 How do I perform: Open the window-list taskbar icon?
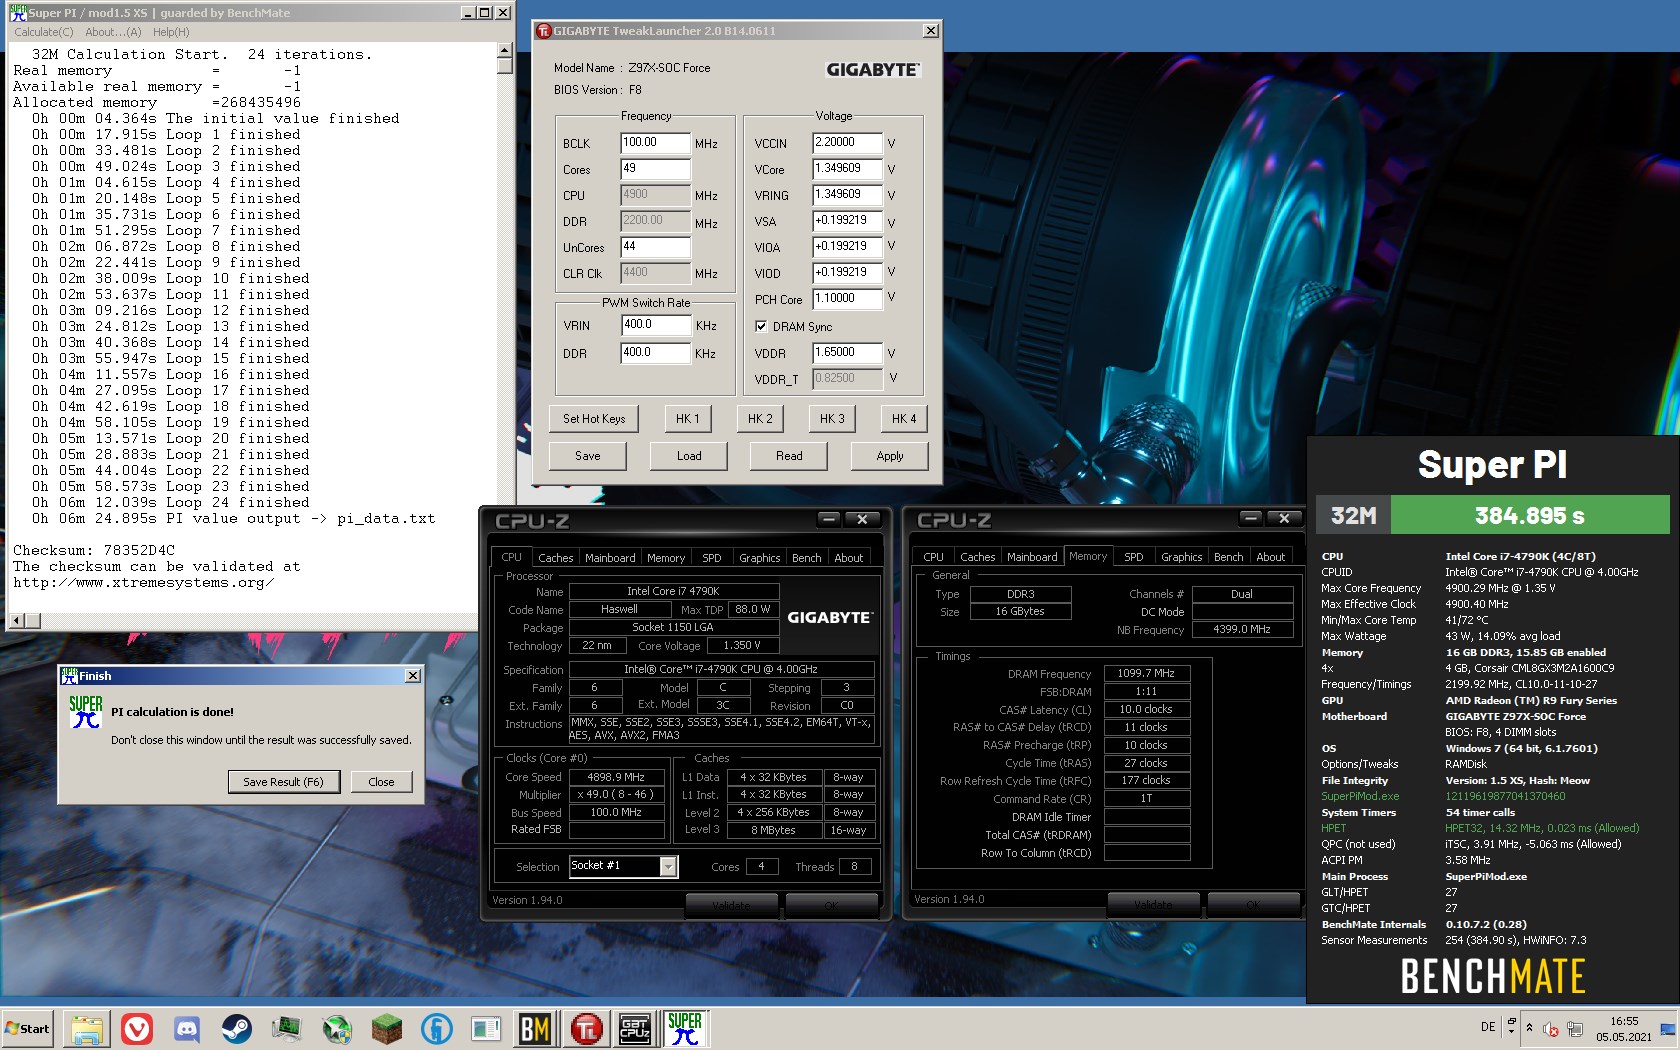click(486, 1028)
